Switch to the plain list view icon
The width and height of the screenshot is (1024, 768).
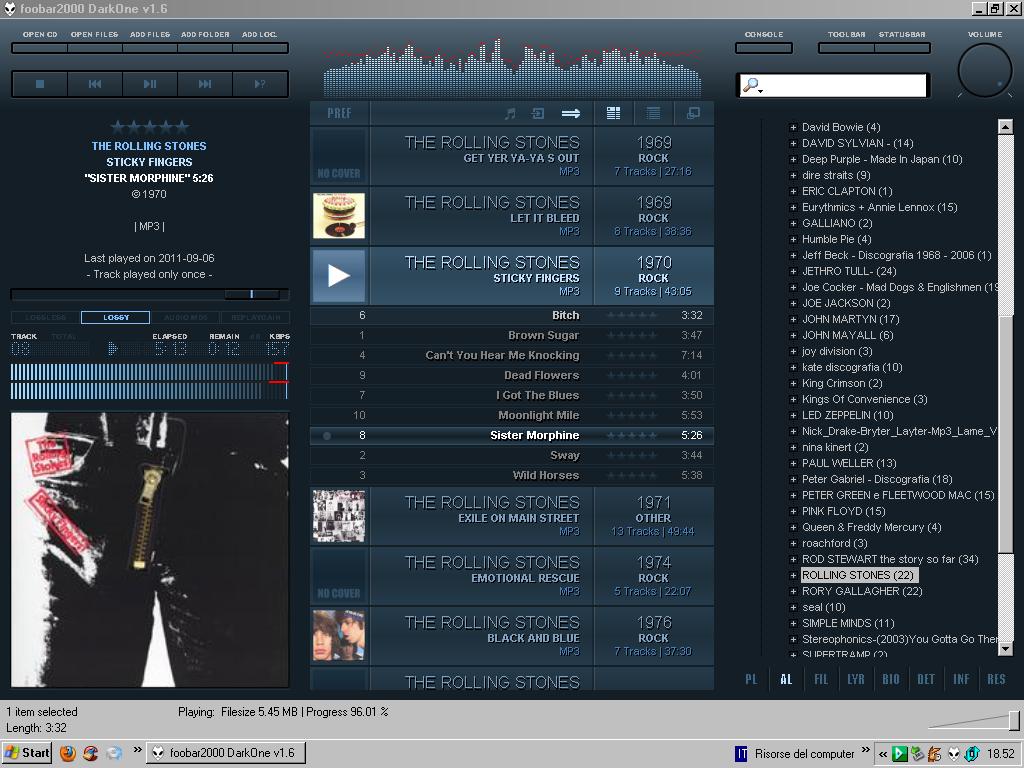(653, 113)
